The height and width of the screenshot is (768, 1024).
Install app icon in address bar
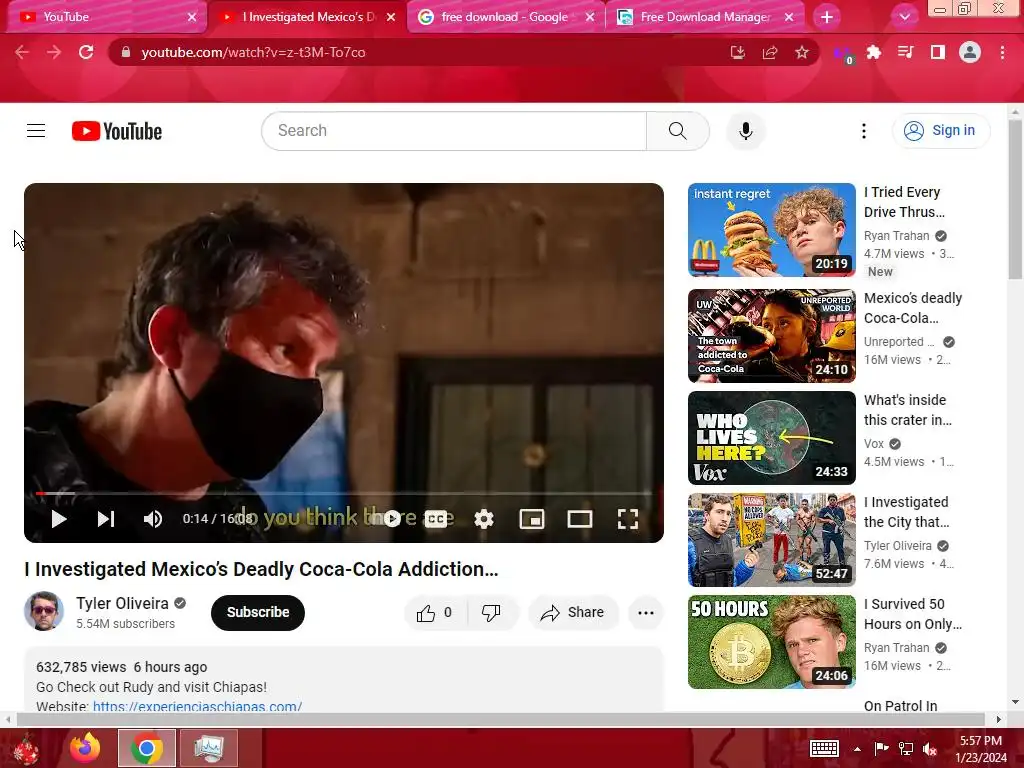(738, 52)
